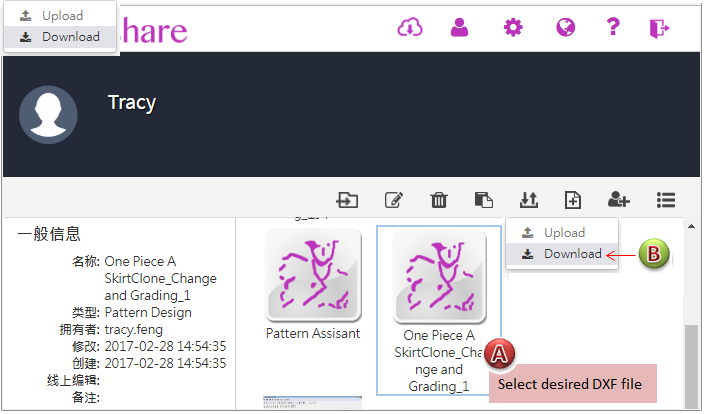Open the upload/download toolbar dropdown

point(529,200)
